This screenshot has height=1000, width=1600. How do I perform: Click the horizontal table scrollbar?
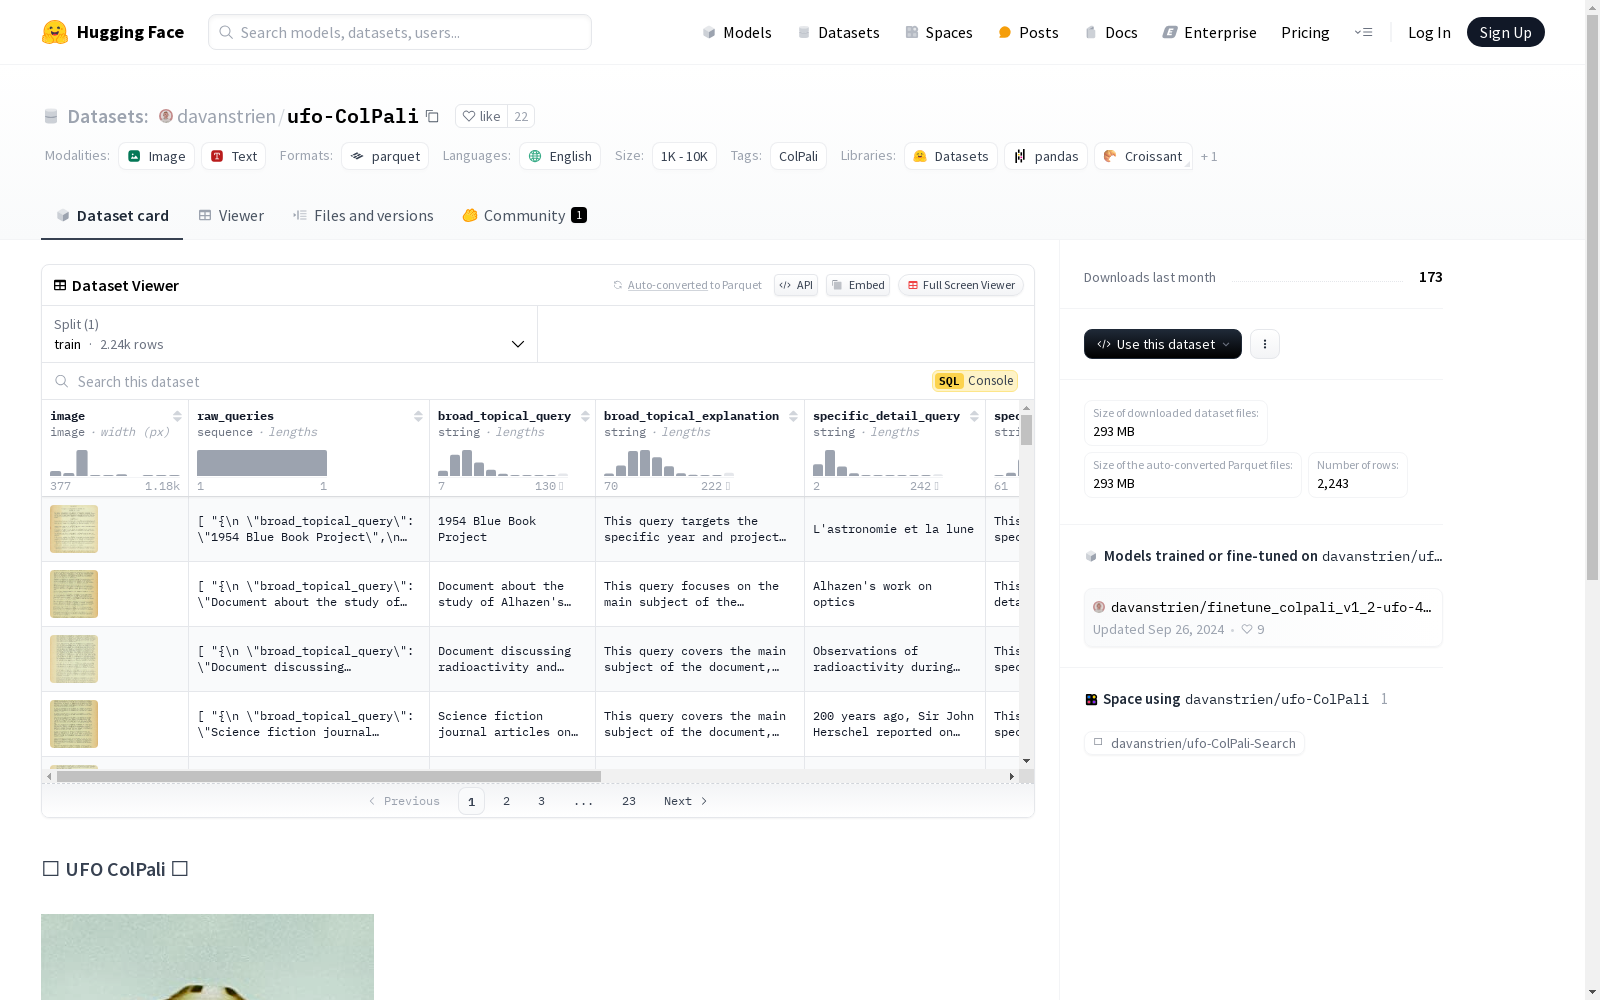(329, 776)
